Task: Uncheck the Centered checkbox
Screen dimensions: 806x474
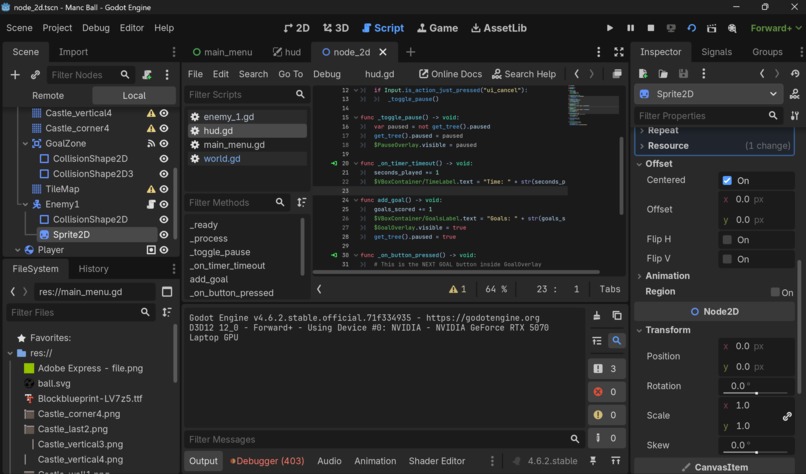Action: (727, 180)
